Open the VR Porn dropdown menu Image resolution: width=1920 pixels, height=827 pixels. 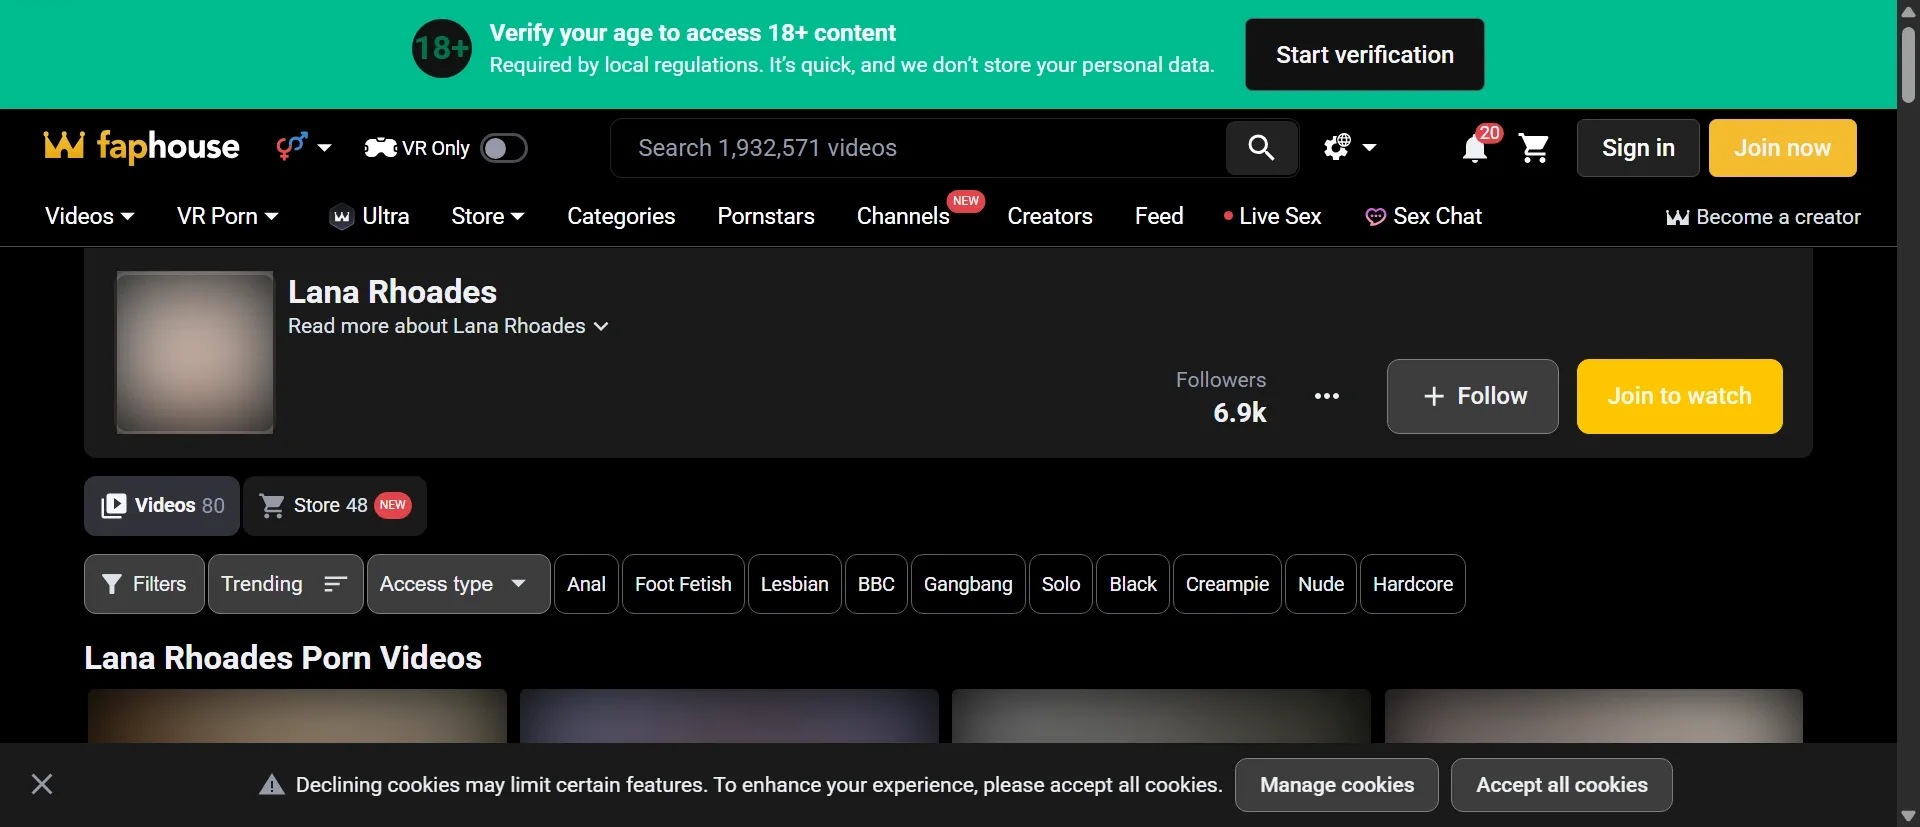227,216
